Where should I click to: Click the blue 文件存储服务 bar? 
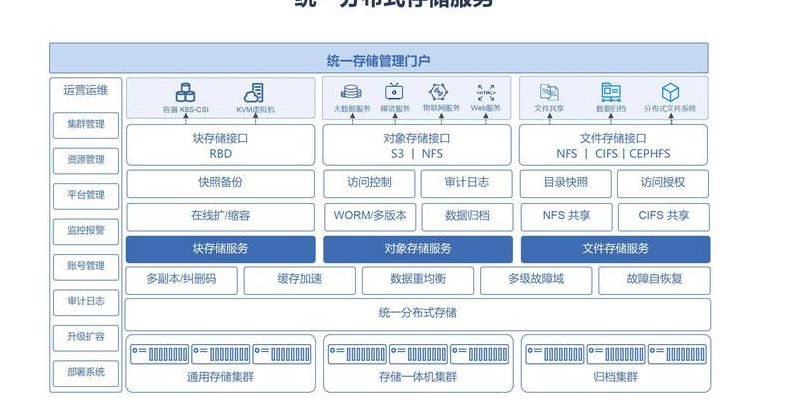tap(615, 249)
